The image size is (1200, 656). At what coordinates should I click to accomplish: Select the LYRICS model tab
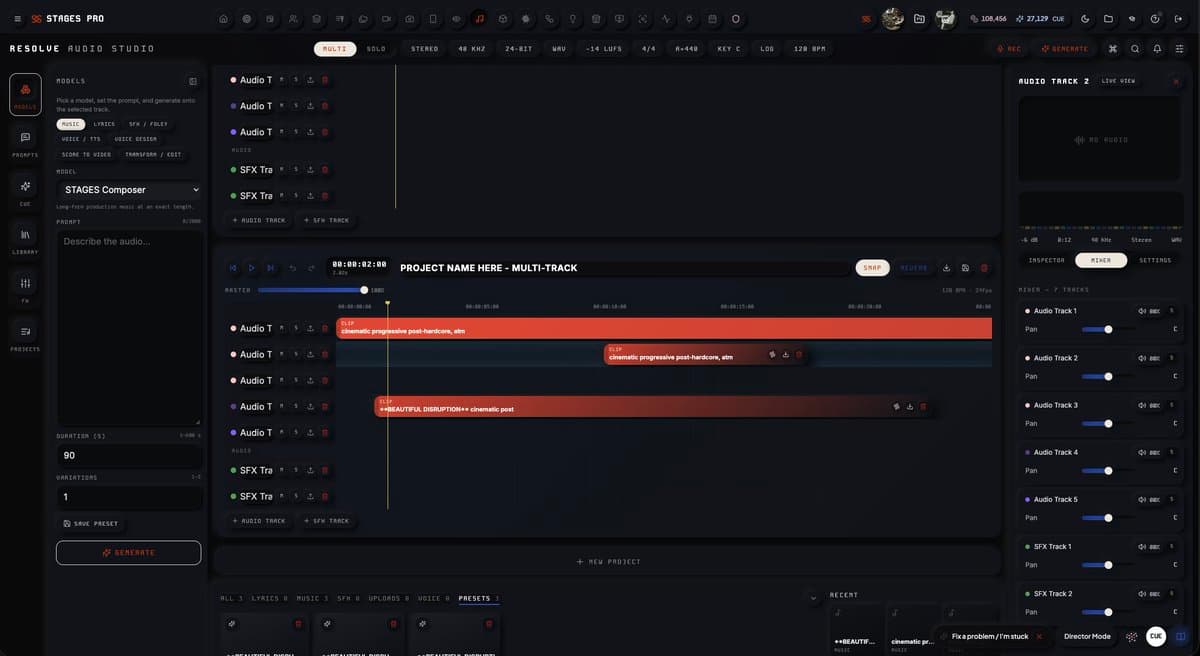[x=104, y=124]
